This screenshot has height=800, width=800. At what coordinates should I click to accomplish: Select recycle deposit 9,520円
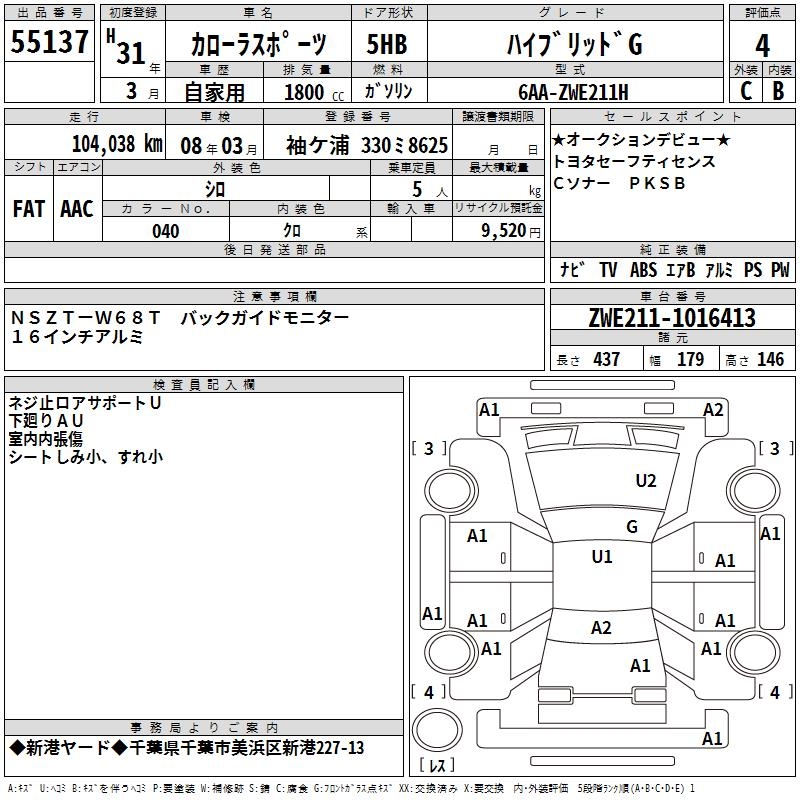tap(511, 231)
